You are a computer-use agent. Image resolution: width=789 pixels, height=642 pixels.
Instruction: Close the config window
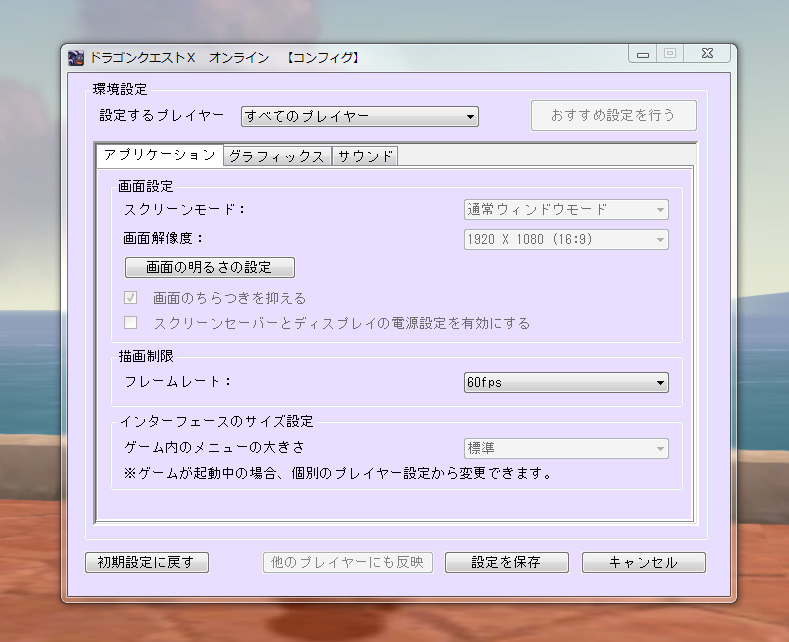707,54
